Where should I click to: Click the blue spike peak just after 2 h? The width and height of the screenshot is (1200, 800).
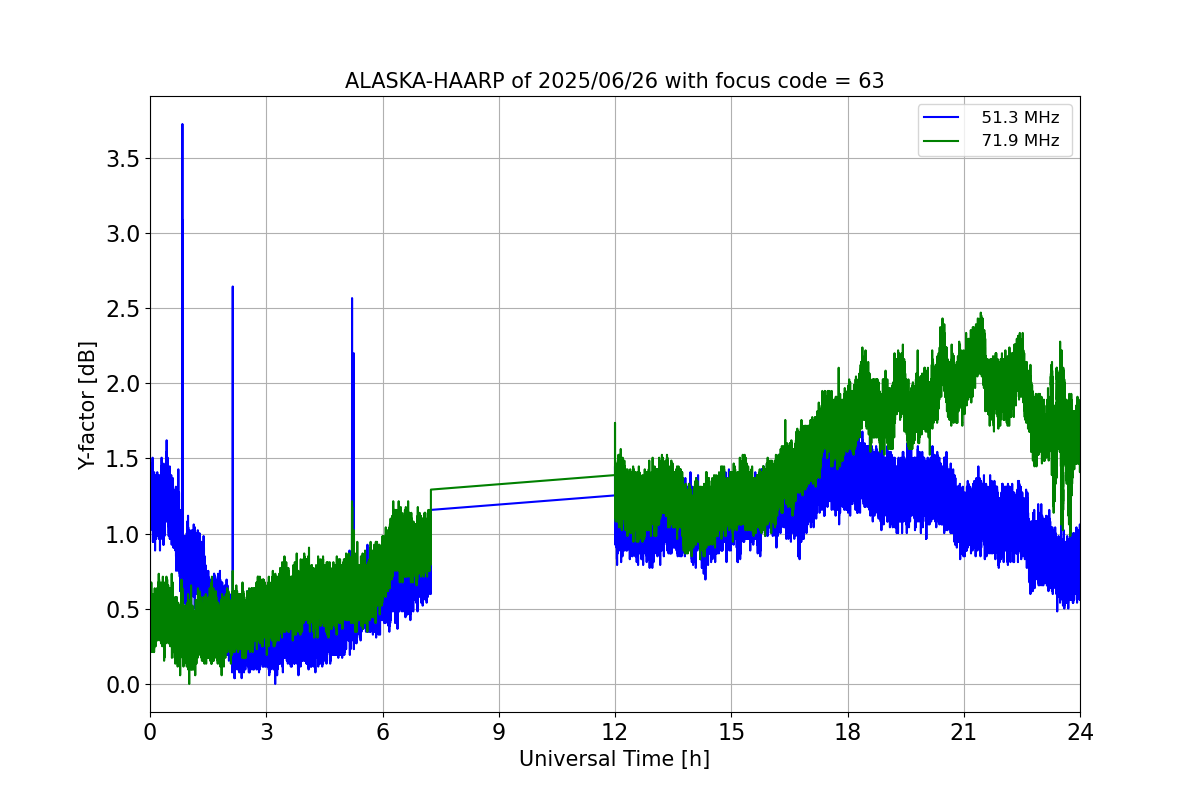232,288
